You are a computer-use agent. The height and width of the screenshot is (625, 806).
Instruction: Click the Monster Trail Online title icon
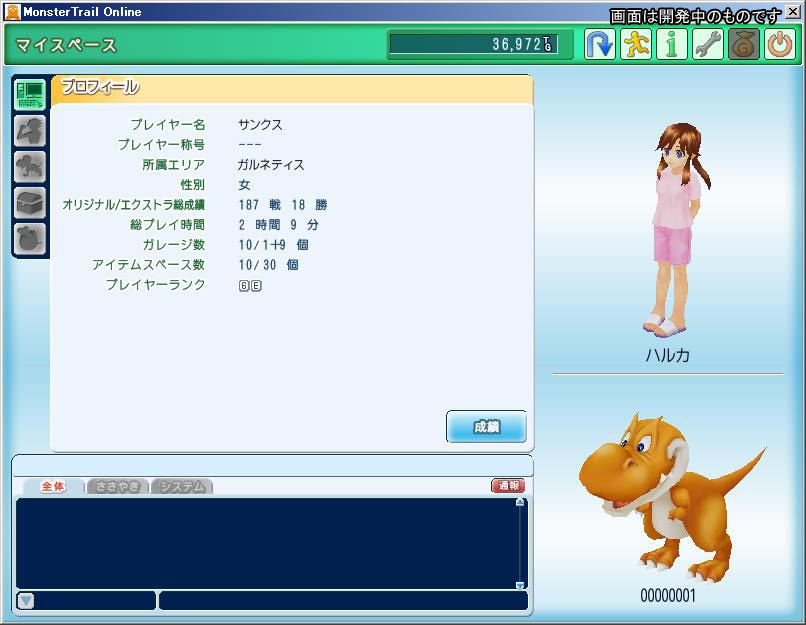12,12
